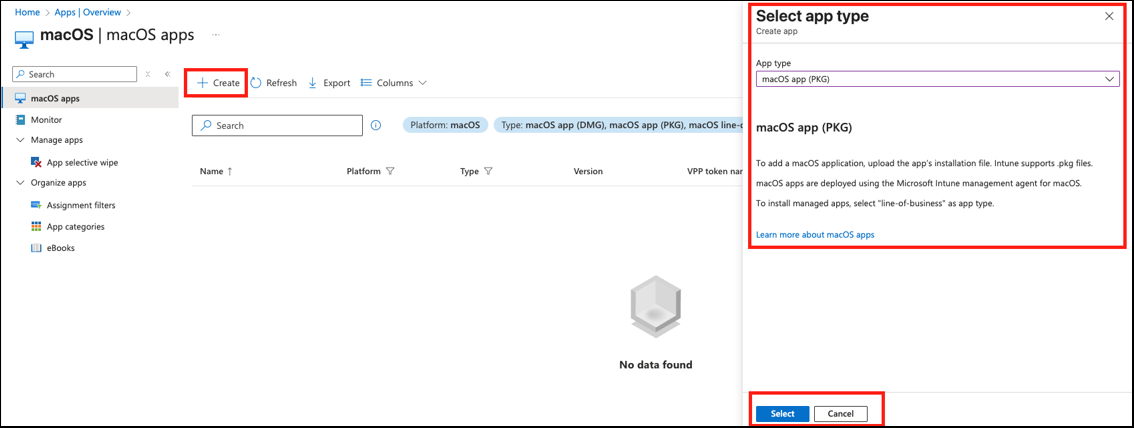Open App selective wipe
Viewport: 1134px width, 428px height.
pyautogui.click(x=82, y=162)
